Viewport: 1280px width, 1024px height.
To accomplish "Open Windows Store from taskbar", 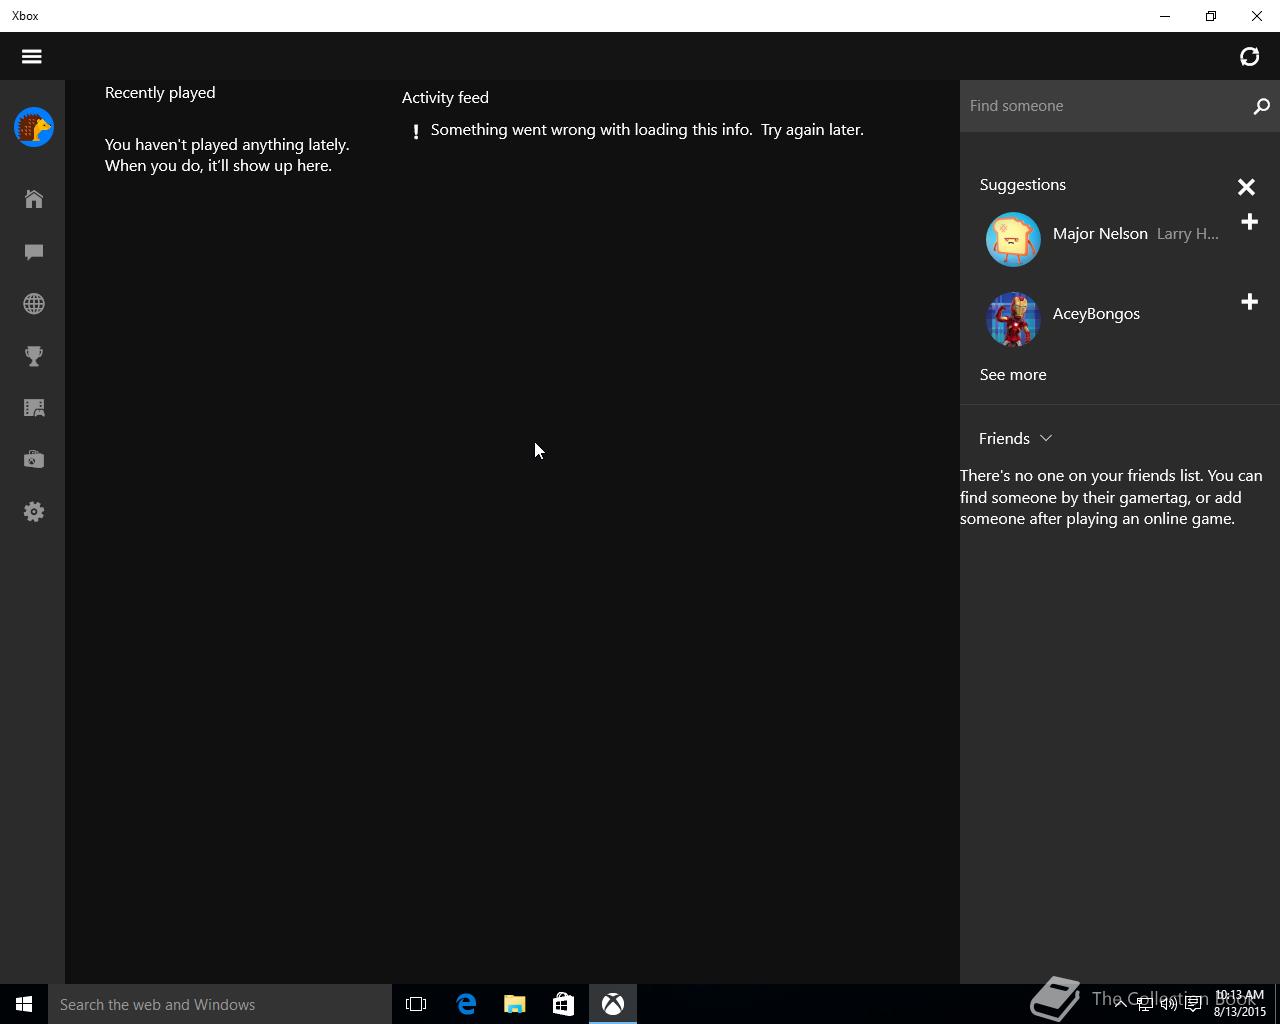I will point(563,1004).
